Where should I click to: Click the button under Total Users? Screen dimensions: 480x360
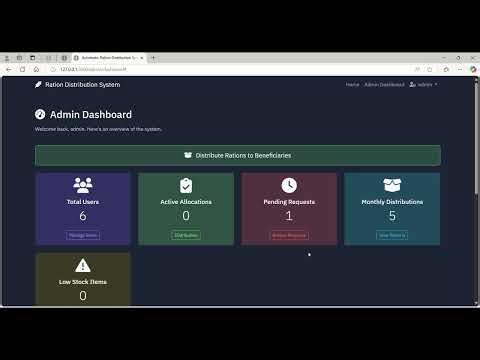tap(83, 235)
